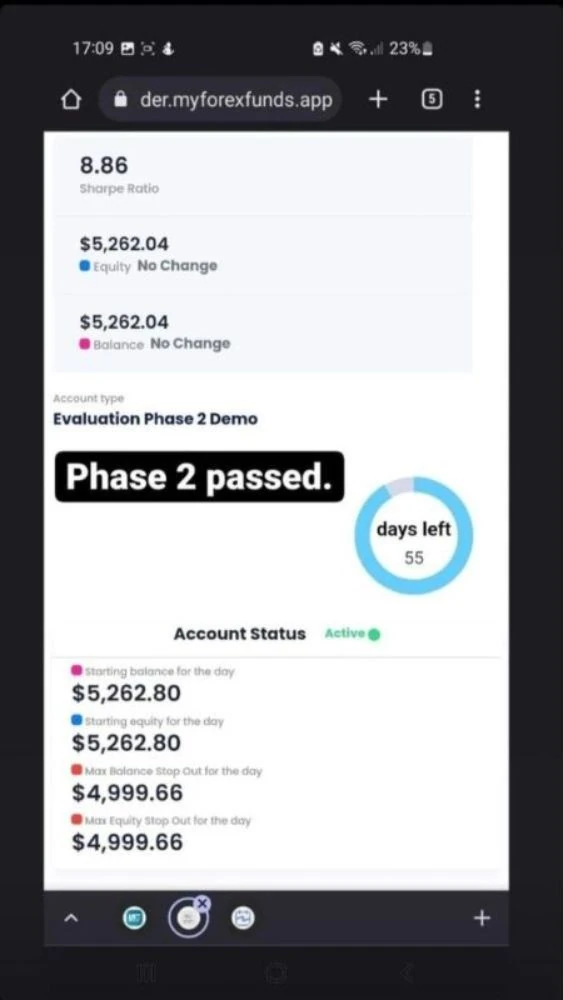This screenshot has width=563, height=1000.
Task: Tap the plus icon in bottom bar
Action: coord(481,918)
